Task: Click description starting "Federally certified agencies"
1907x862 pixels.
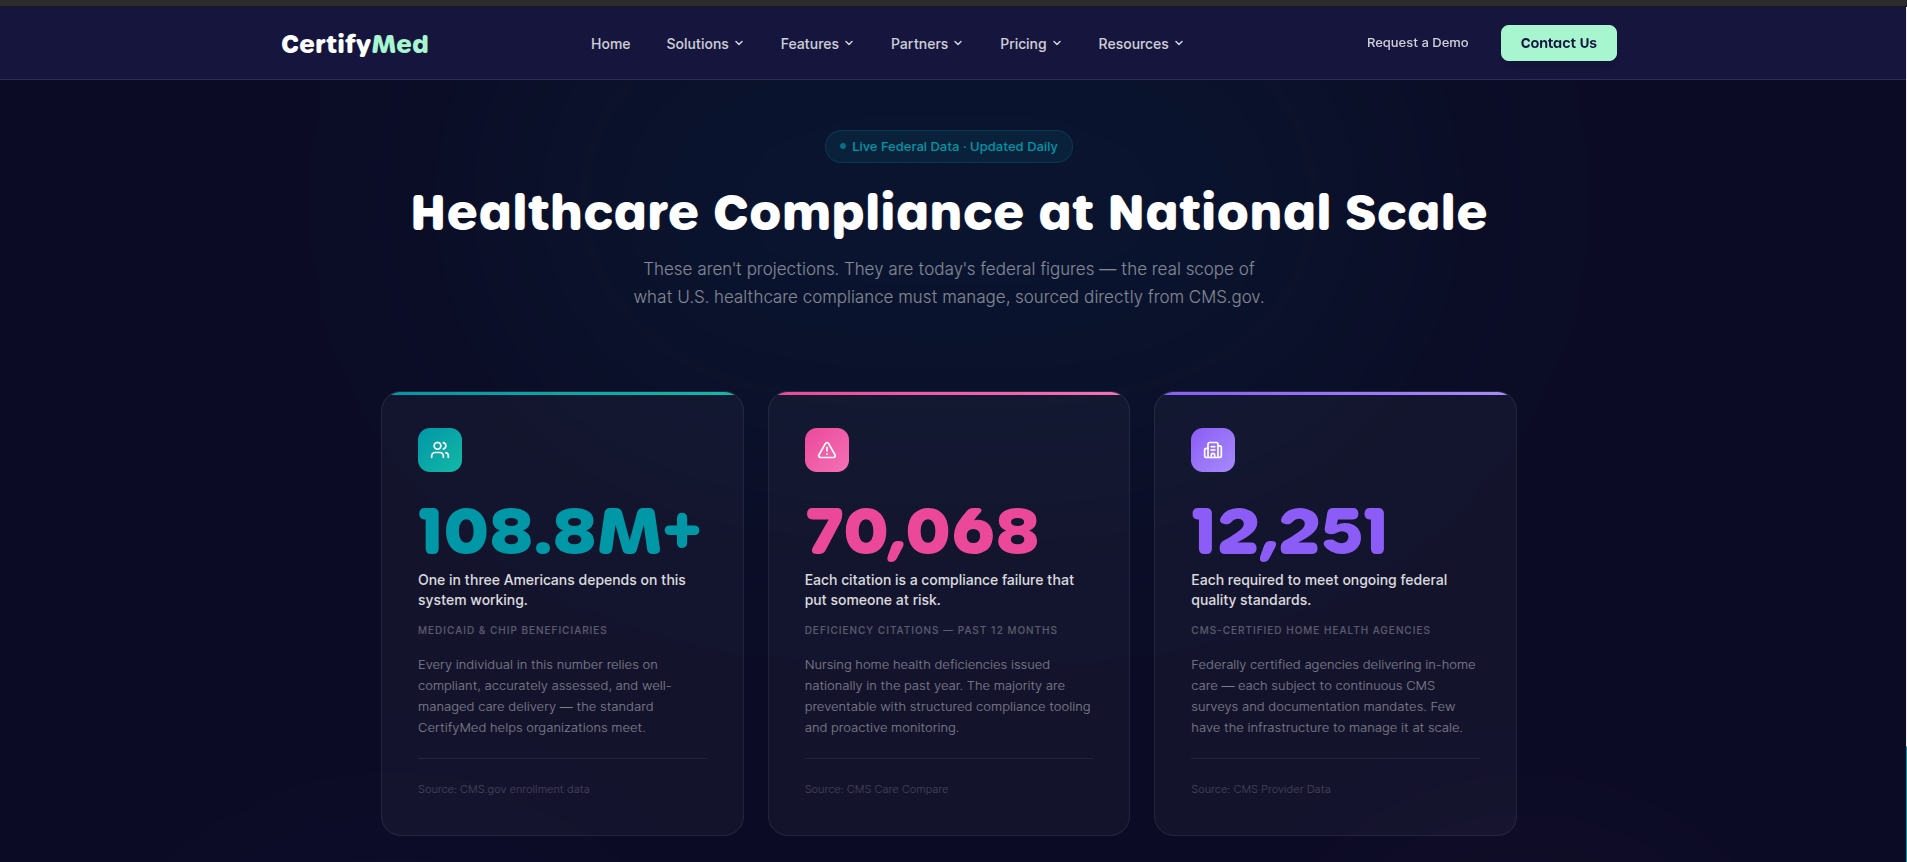Action: 1333,696
